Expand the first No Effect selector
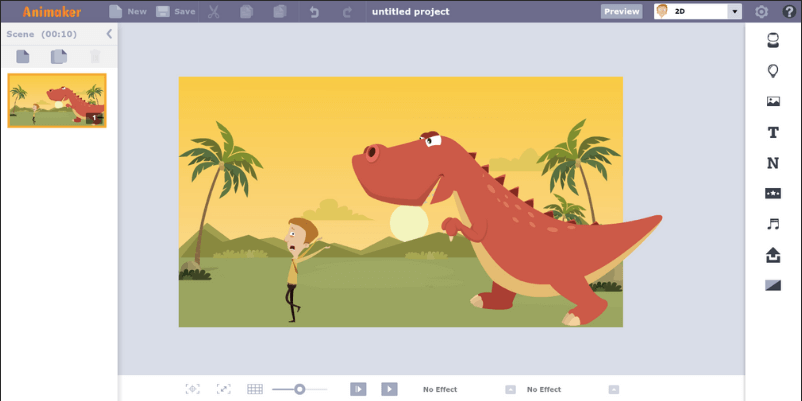This screenshot has width=802, height=401. click(439, 389)
